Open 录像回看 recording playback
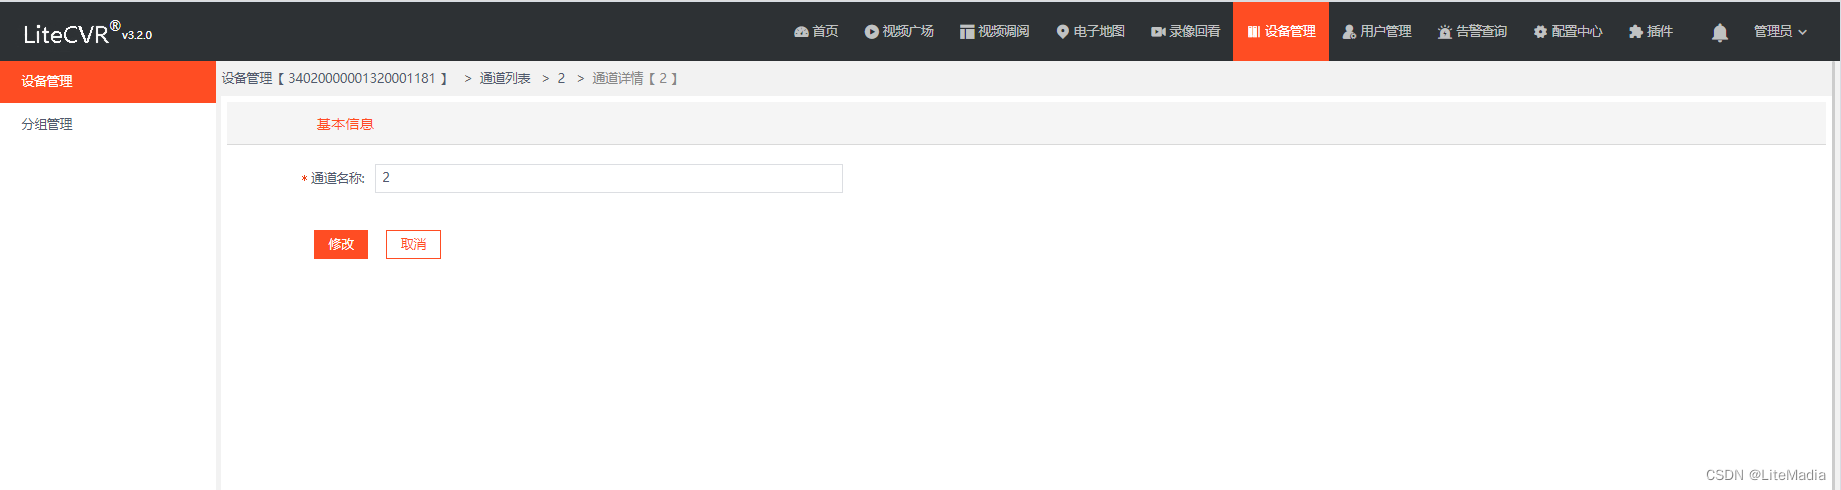Viewport: 1841px width, 490px height. pyautogui.click(x=1185, y=32)
